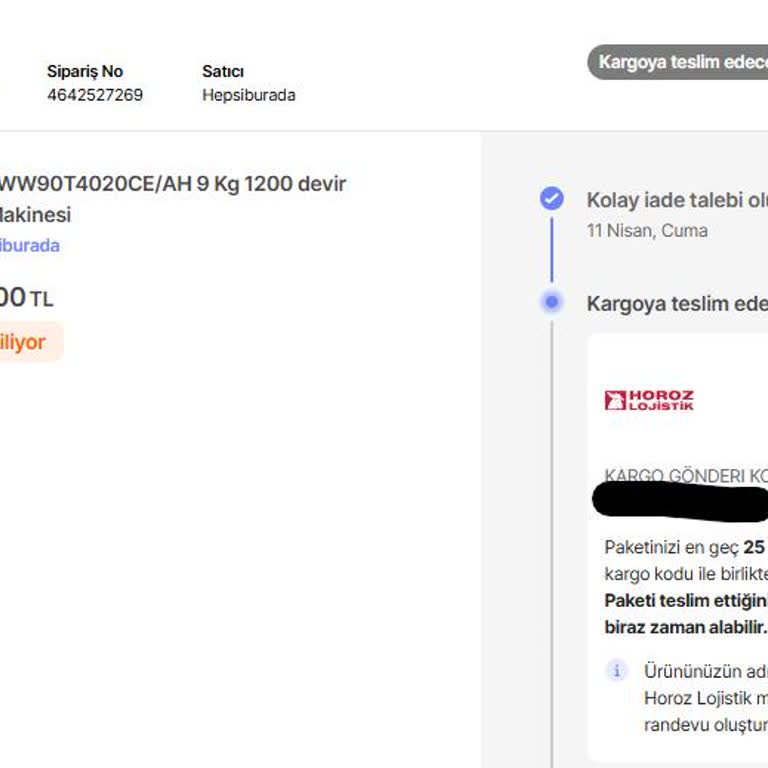768x768 pixels.
Task: Click the text line starting Horoz Lojistik m
Action: click(x=706, y=698)
